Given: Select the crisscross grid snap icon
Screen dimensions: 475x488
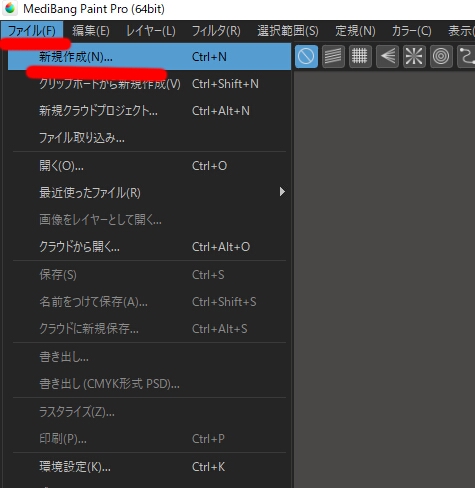Looking at the screenshot, I should click(x=360, y=56).
